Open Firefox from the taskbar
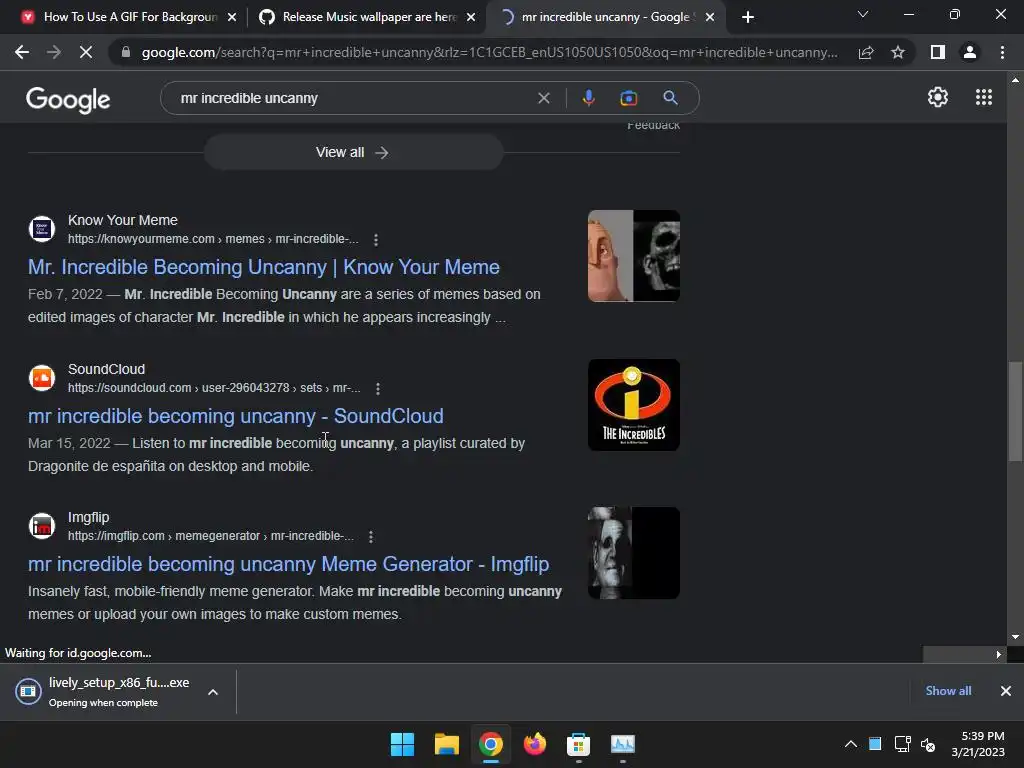Screen dimensions: 1024x768 [x=535, y=744]
